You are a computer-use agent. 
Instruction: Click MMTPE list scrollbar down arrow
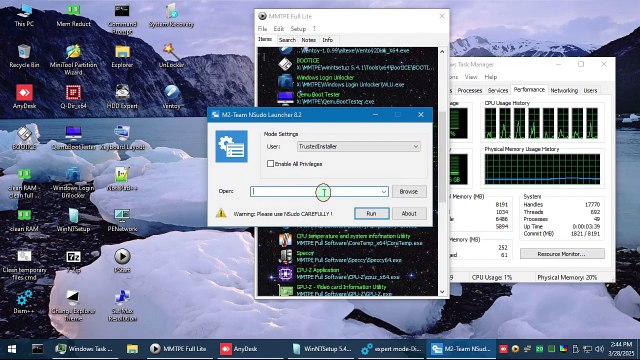(442, 292)
